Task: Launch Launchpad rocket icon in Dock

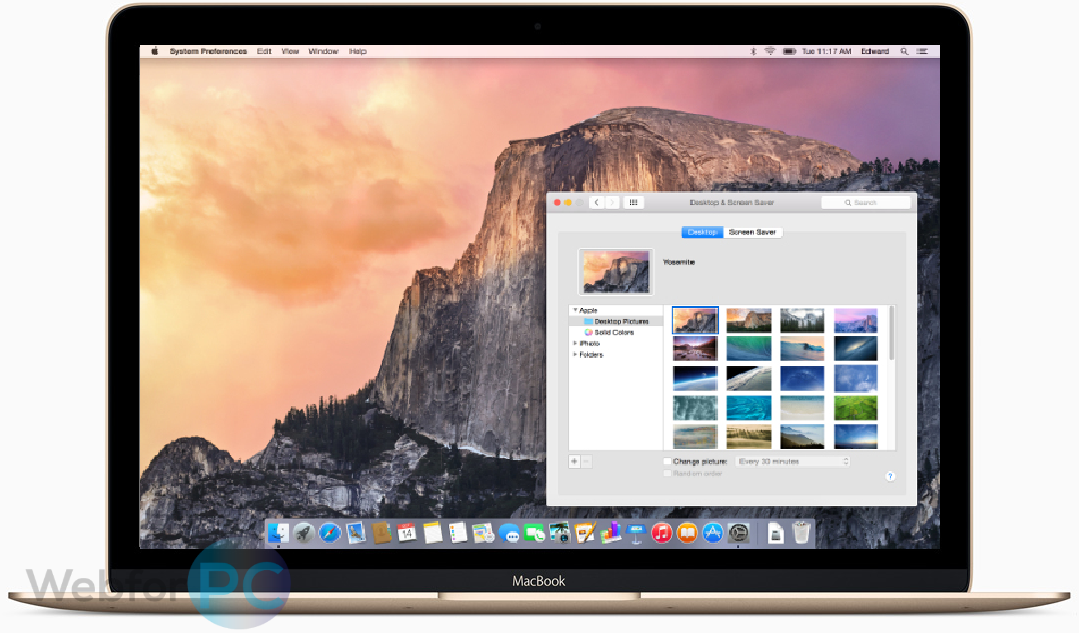Action: click(x=304, y=533)
